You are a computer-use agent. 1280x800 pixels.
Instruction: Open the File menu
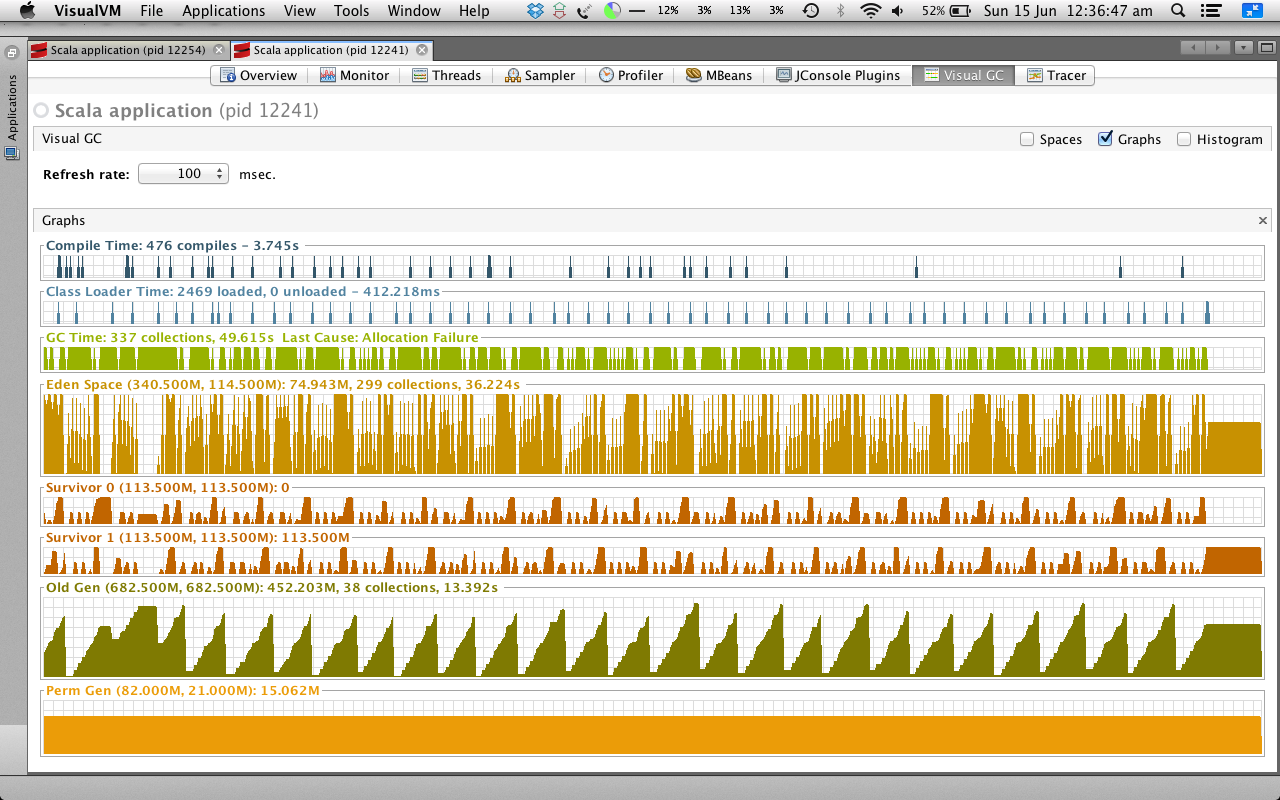pos(152,11)
